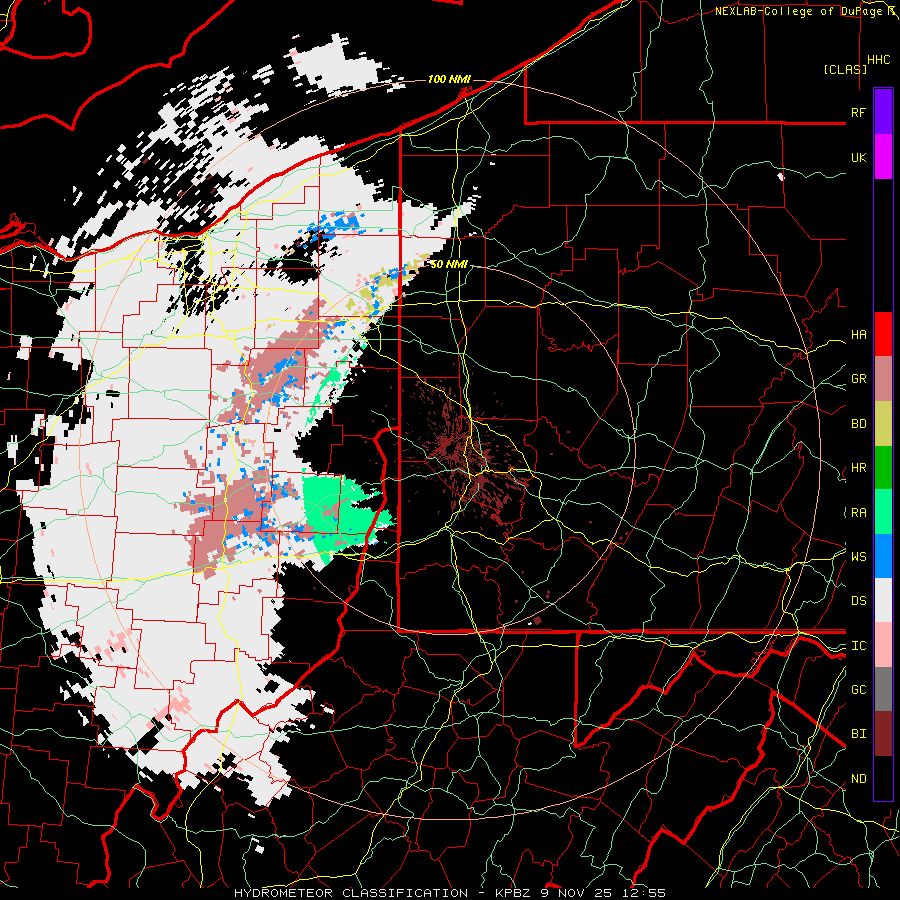Click the BI legend label
900x900 pixels.
click(x=858, y=734)
